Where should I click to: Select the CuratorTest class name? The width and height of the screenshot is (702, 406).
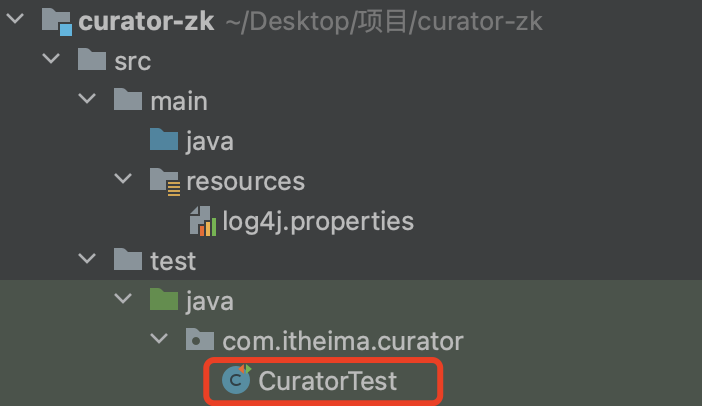pos(327,381)
